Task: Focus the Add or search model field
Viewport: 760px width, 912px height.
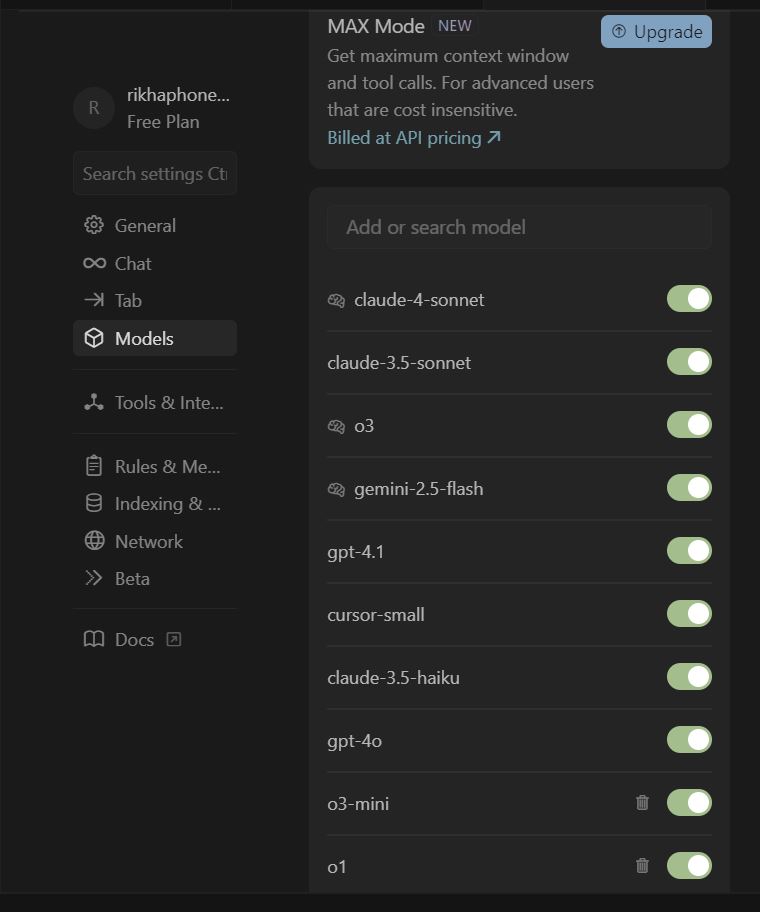Action: pos(519,227)
